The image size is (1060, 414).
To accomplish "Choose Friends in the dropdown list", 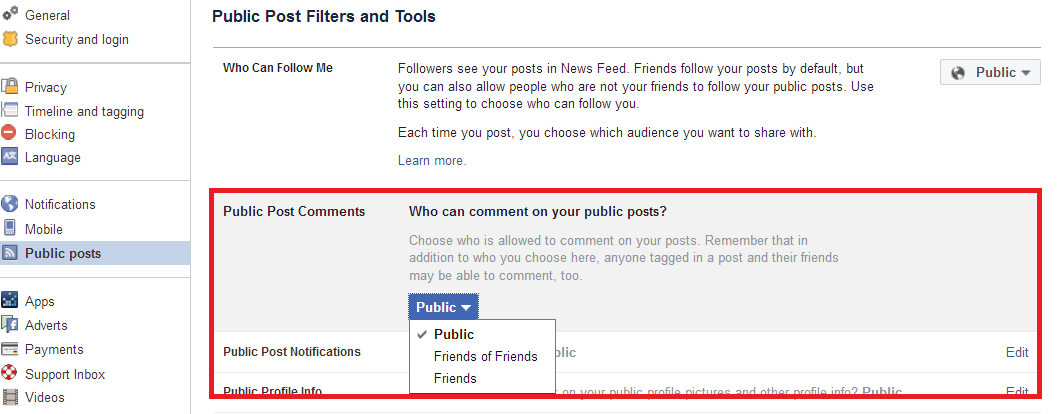I will 455,378.
